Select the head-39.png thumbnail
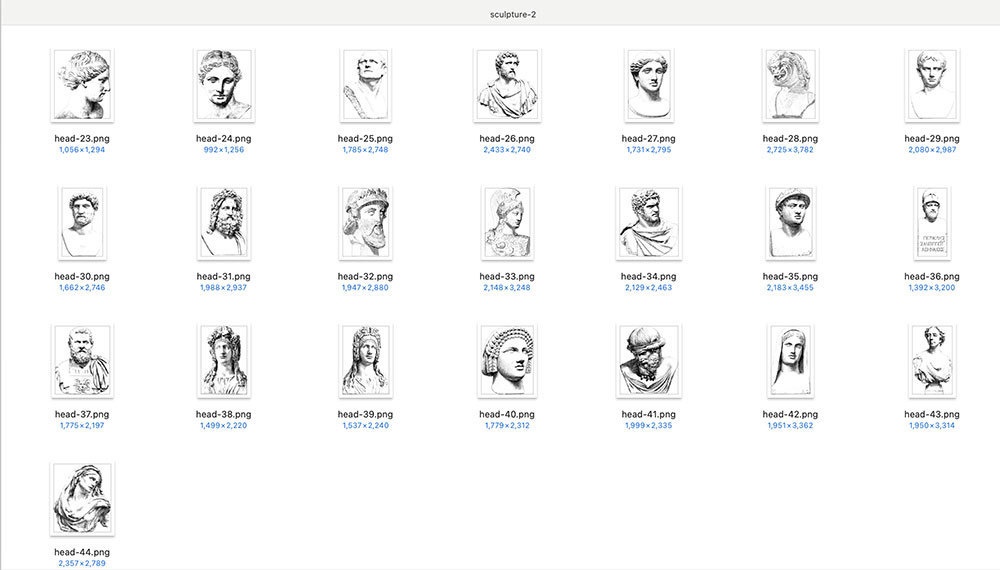The height and width of the screenshot is (570, 1000). click(365, 362)
